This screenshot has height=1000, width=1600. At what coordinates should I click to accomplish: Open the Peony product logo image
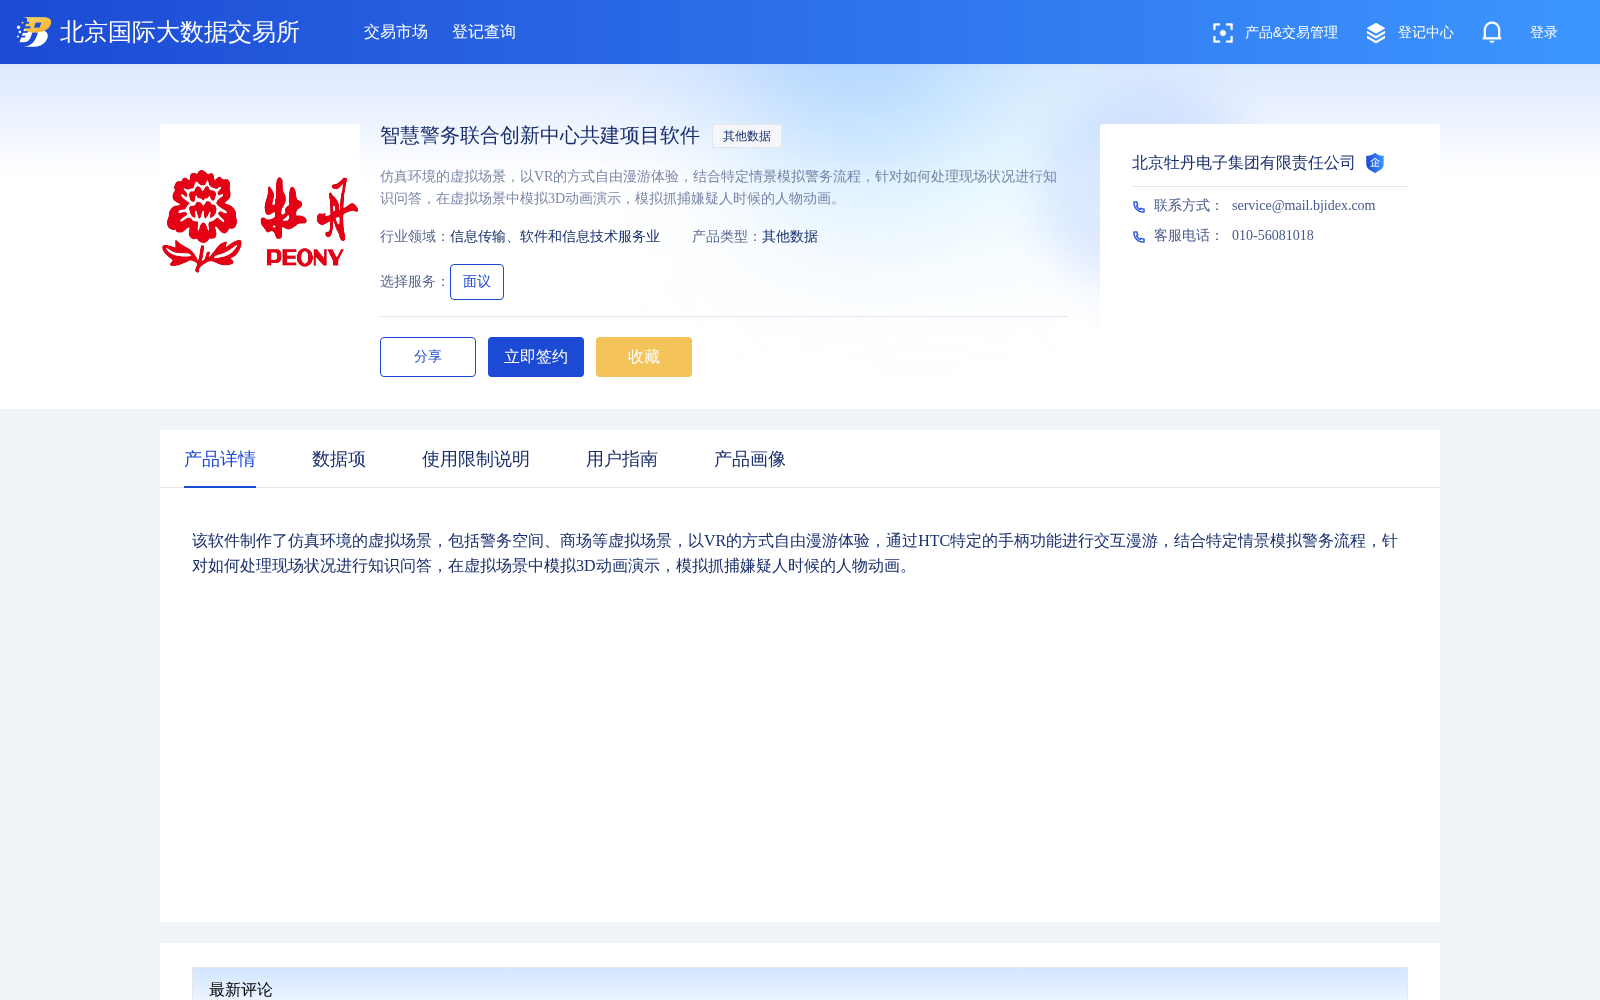click(260, 222)
